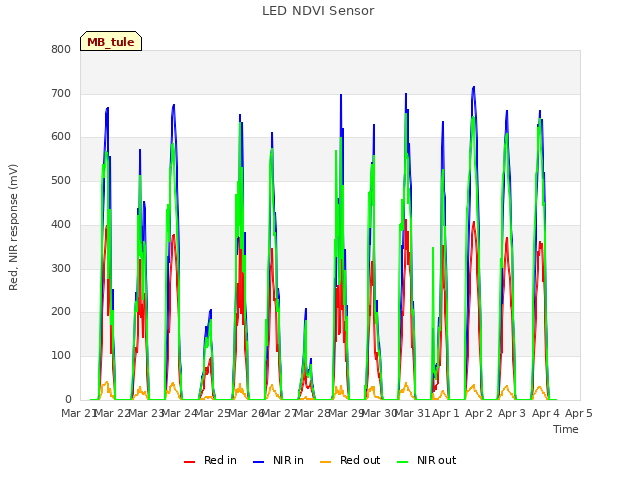
Task: Click the Red, NIR response (mV) axis label
Action: 13,227
